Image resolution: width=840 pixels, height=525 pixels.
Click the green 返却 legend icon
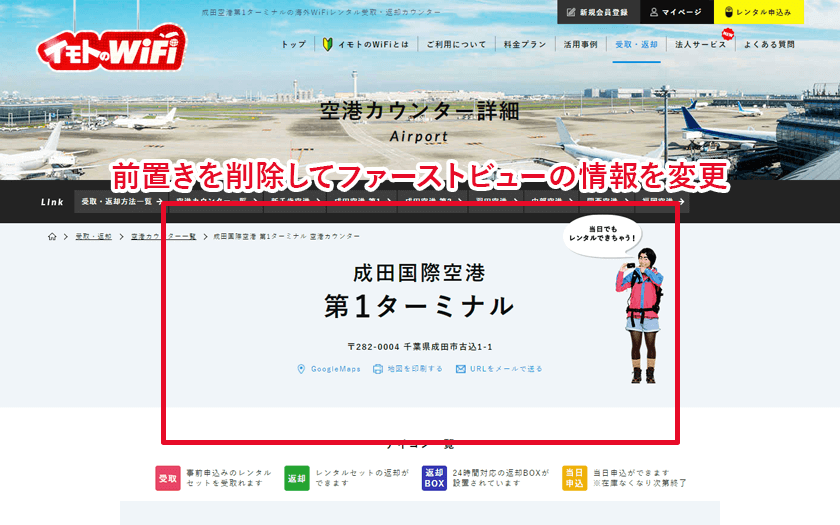click(297, 478)
